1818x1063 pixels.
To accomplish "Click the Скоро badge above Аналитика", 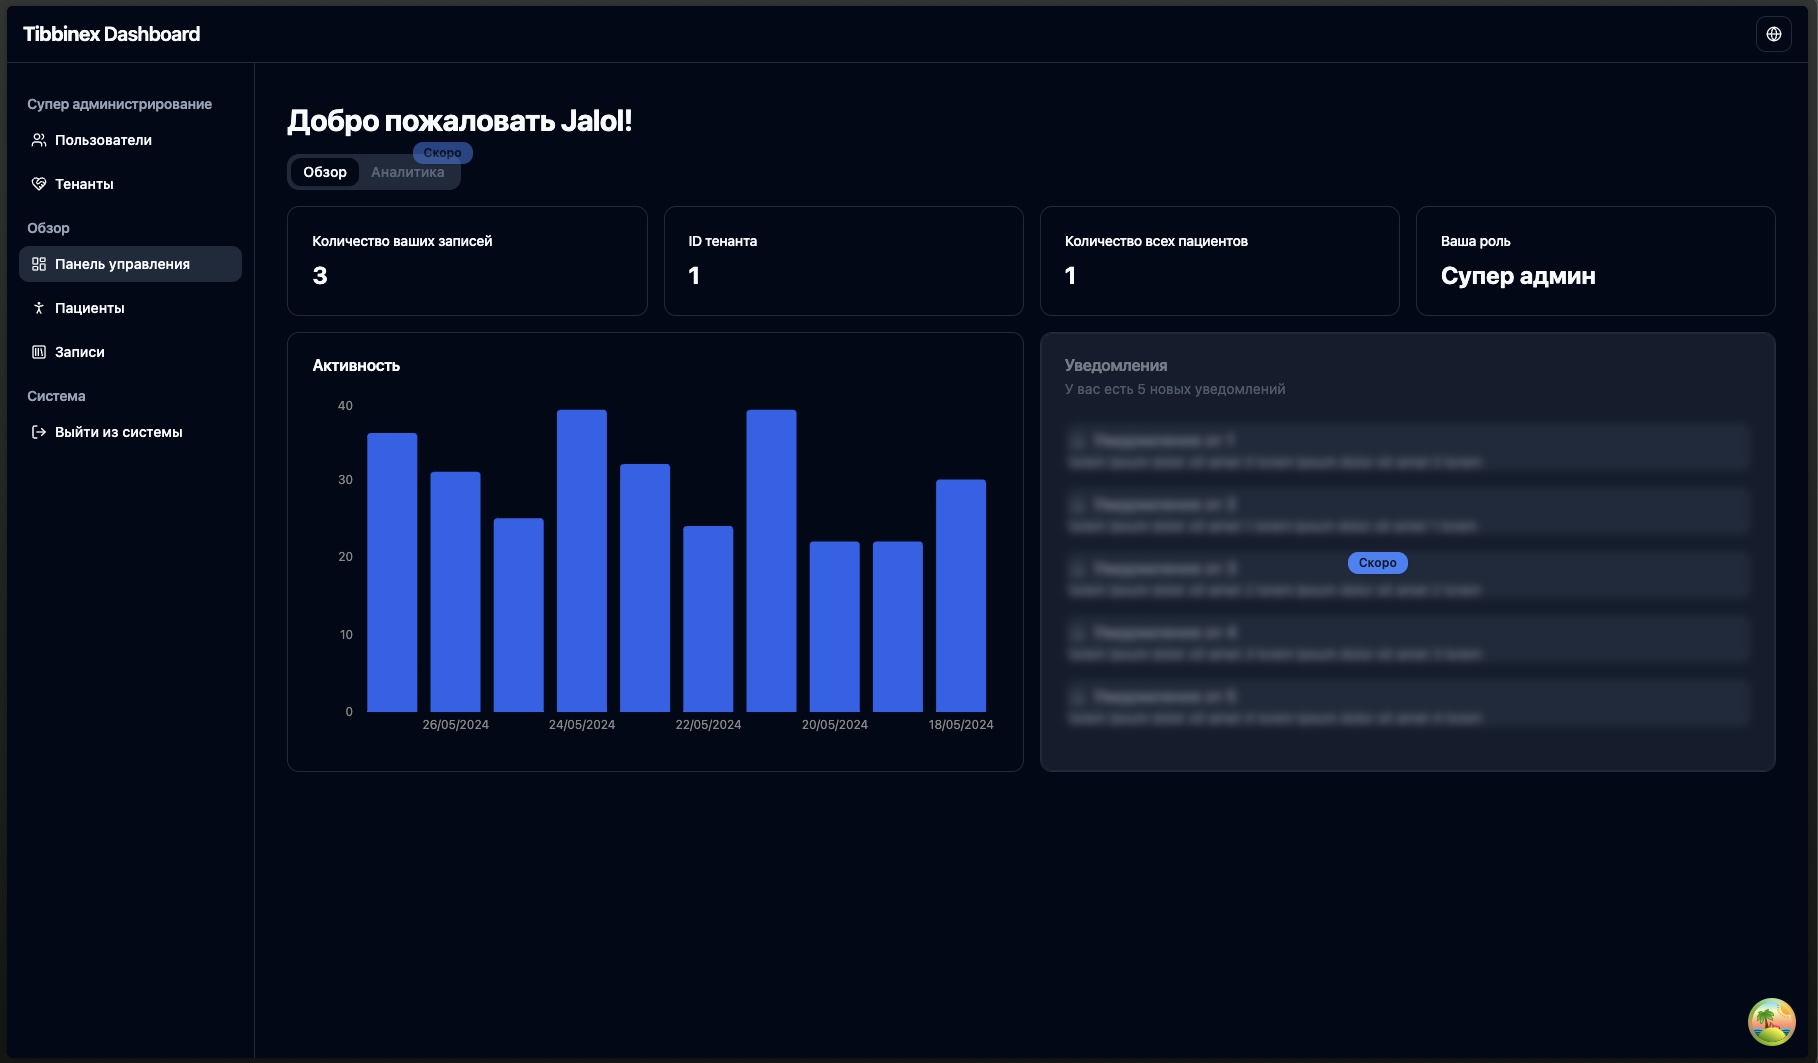I will 442,153.
